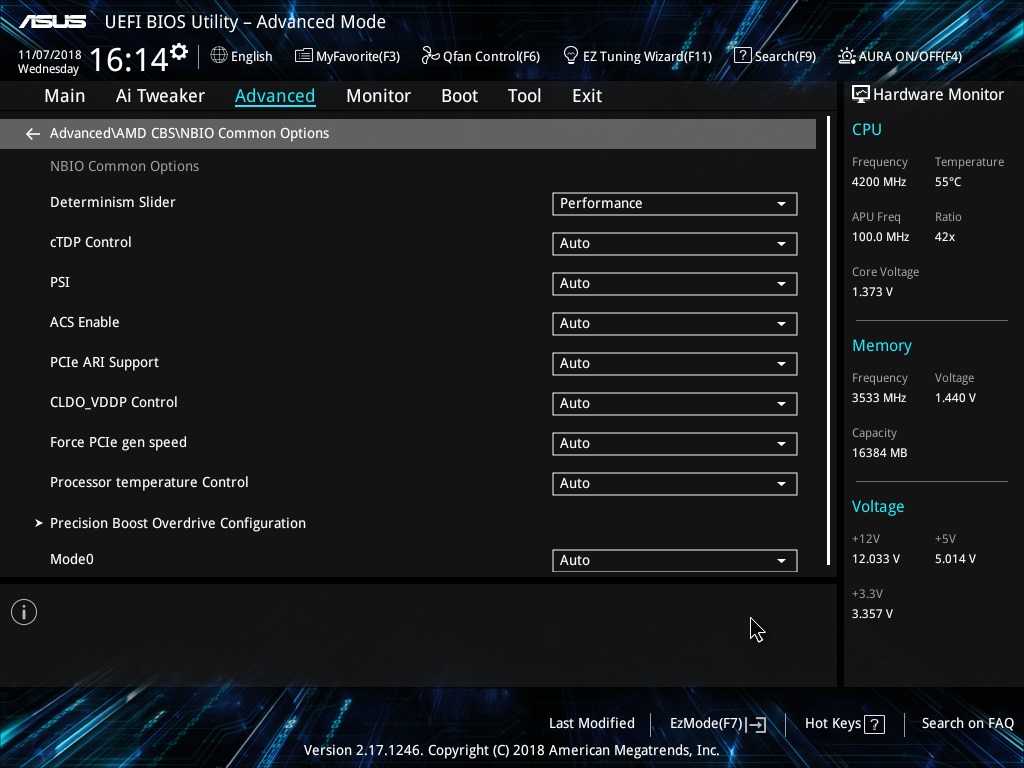1024x768 pixels.
Task: Open the PSI dropdown
Action: [675, 283]
